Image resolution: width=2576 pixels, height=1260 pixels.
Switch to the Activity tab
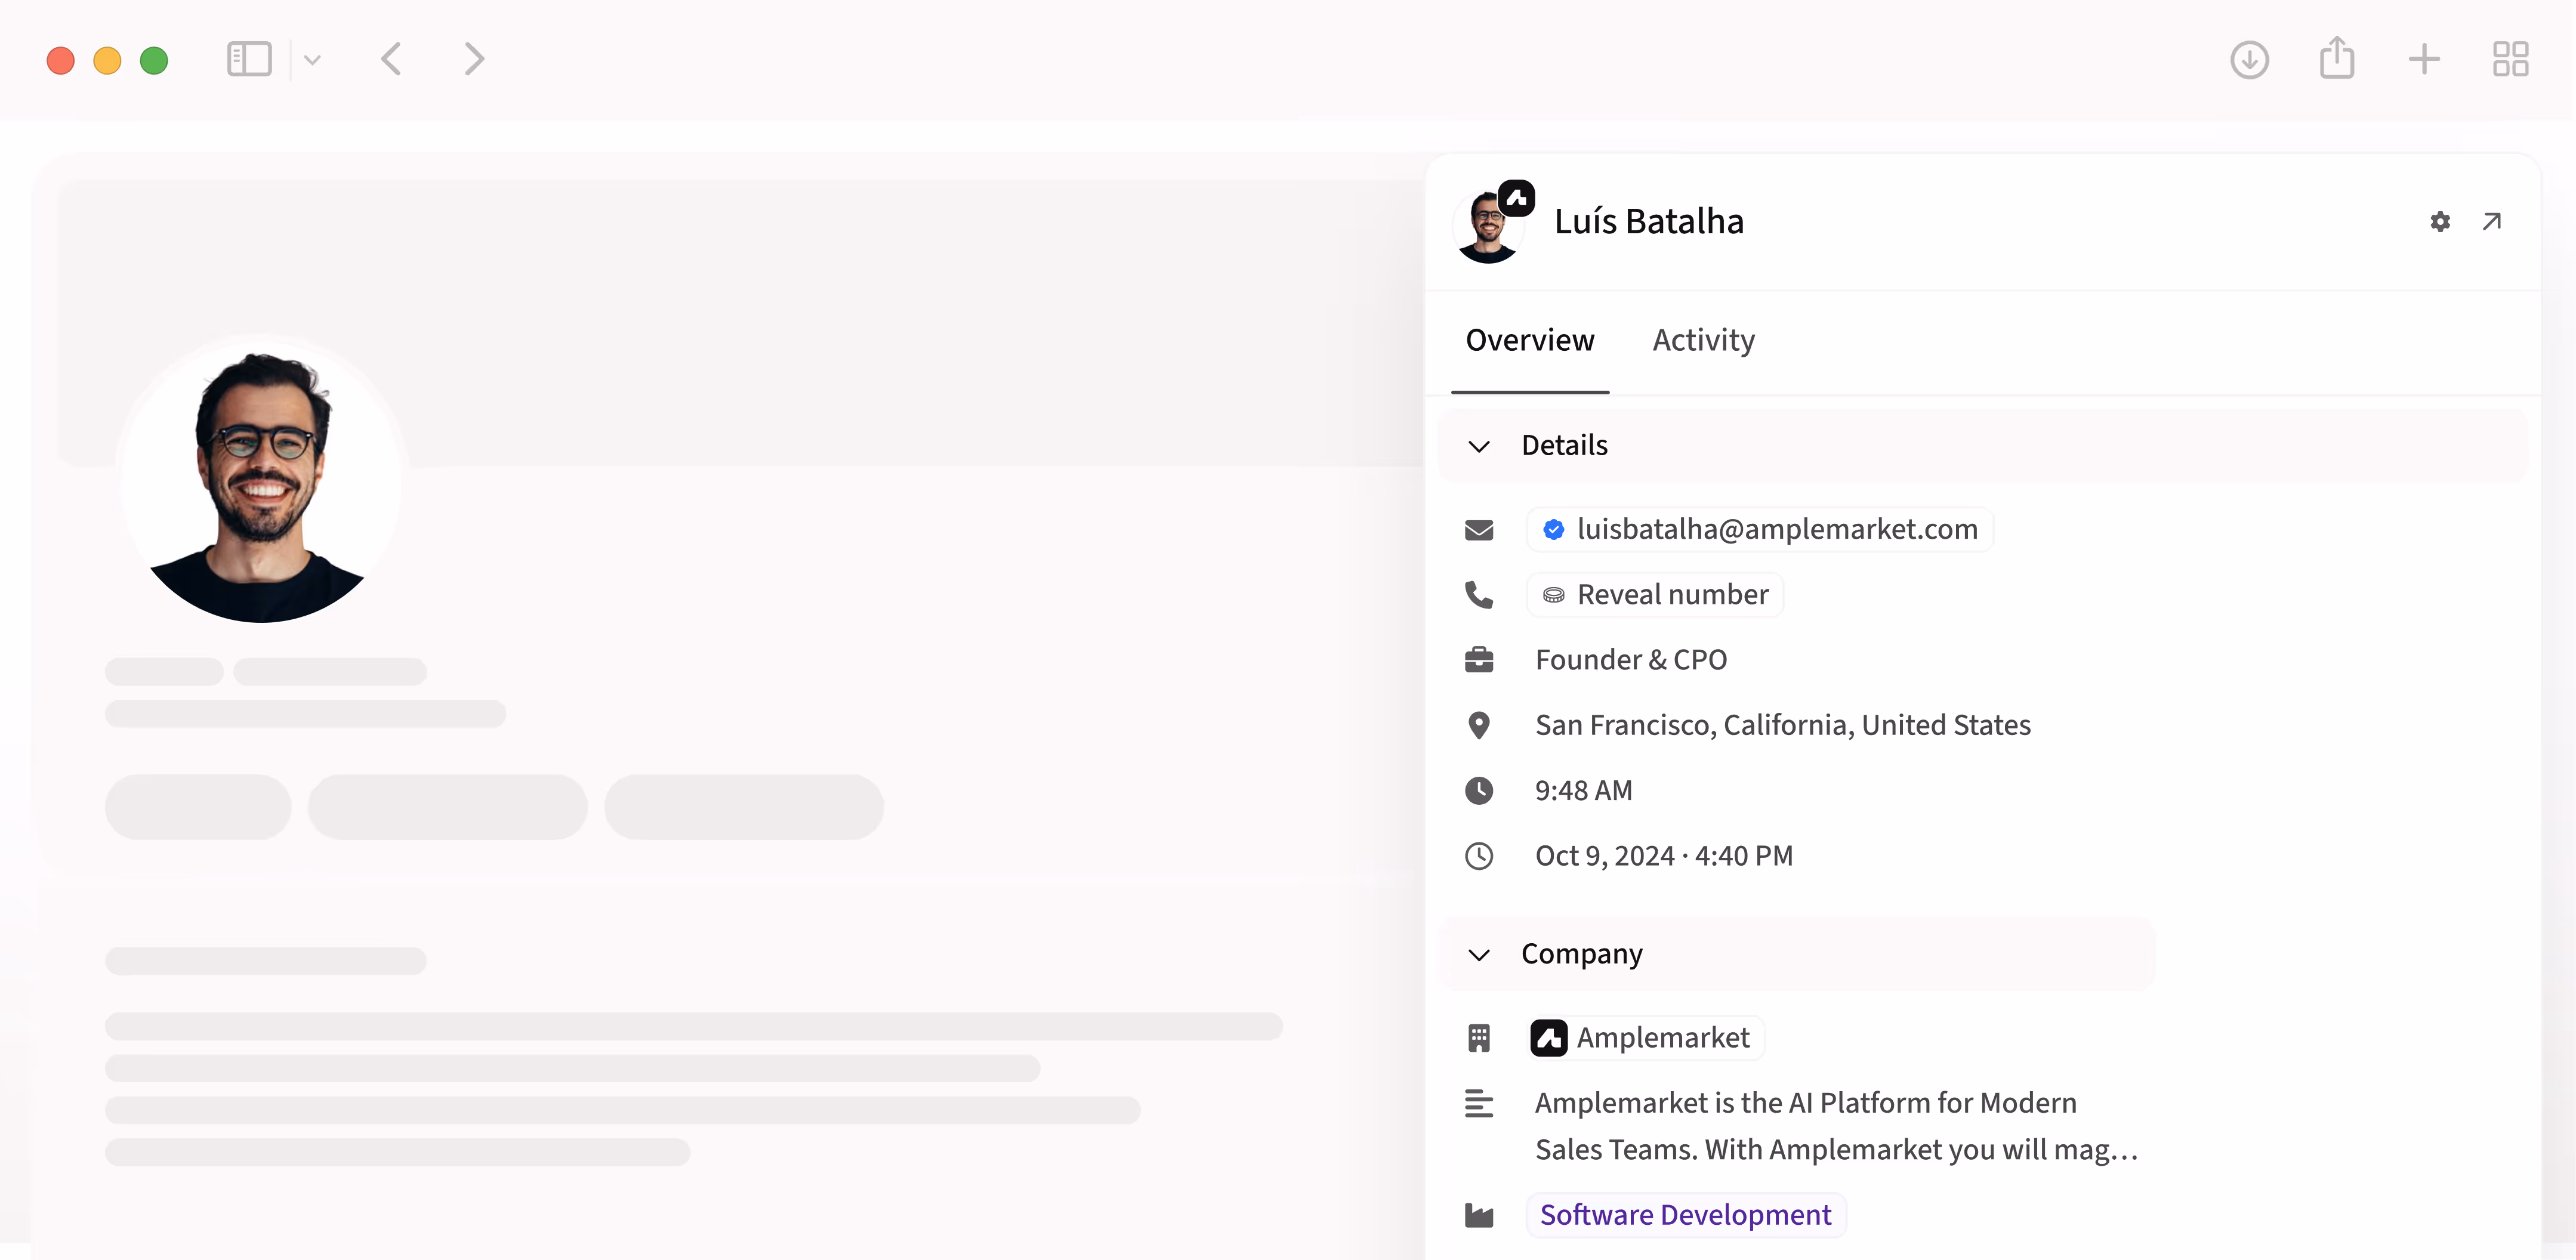pyautogui.click(x=1703, y=341)
